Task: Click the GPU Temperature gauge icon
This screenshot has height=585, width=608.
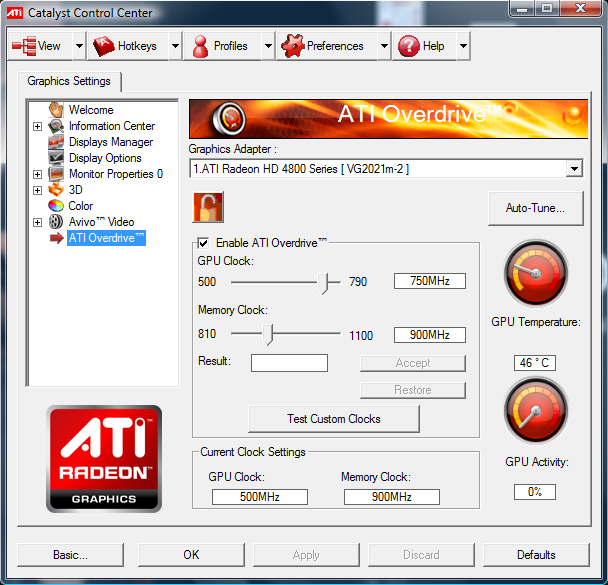Action: click(536, 274)
